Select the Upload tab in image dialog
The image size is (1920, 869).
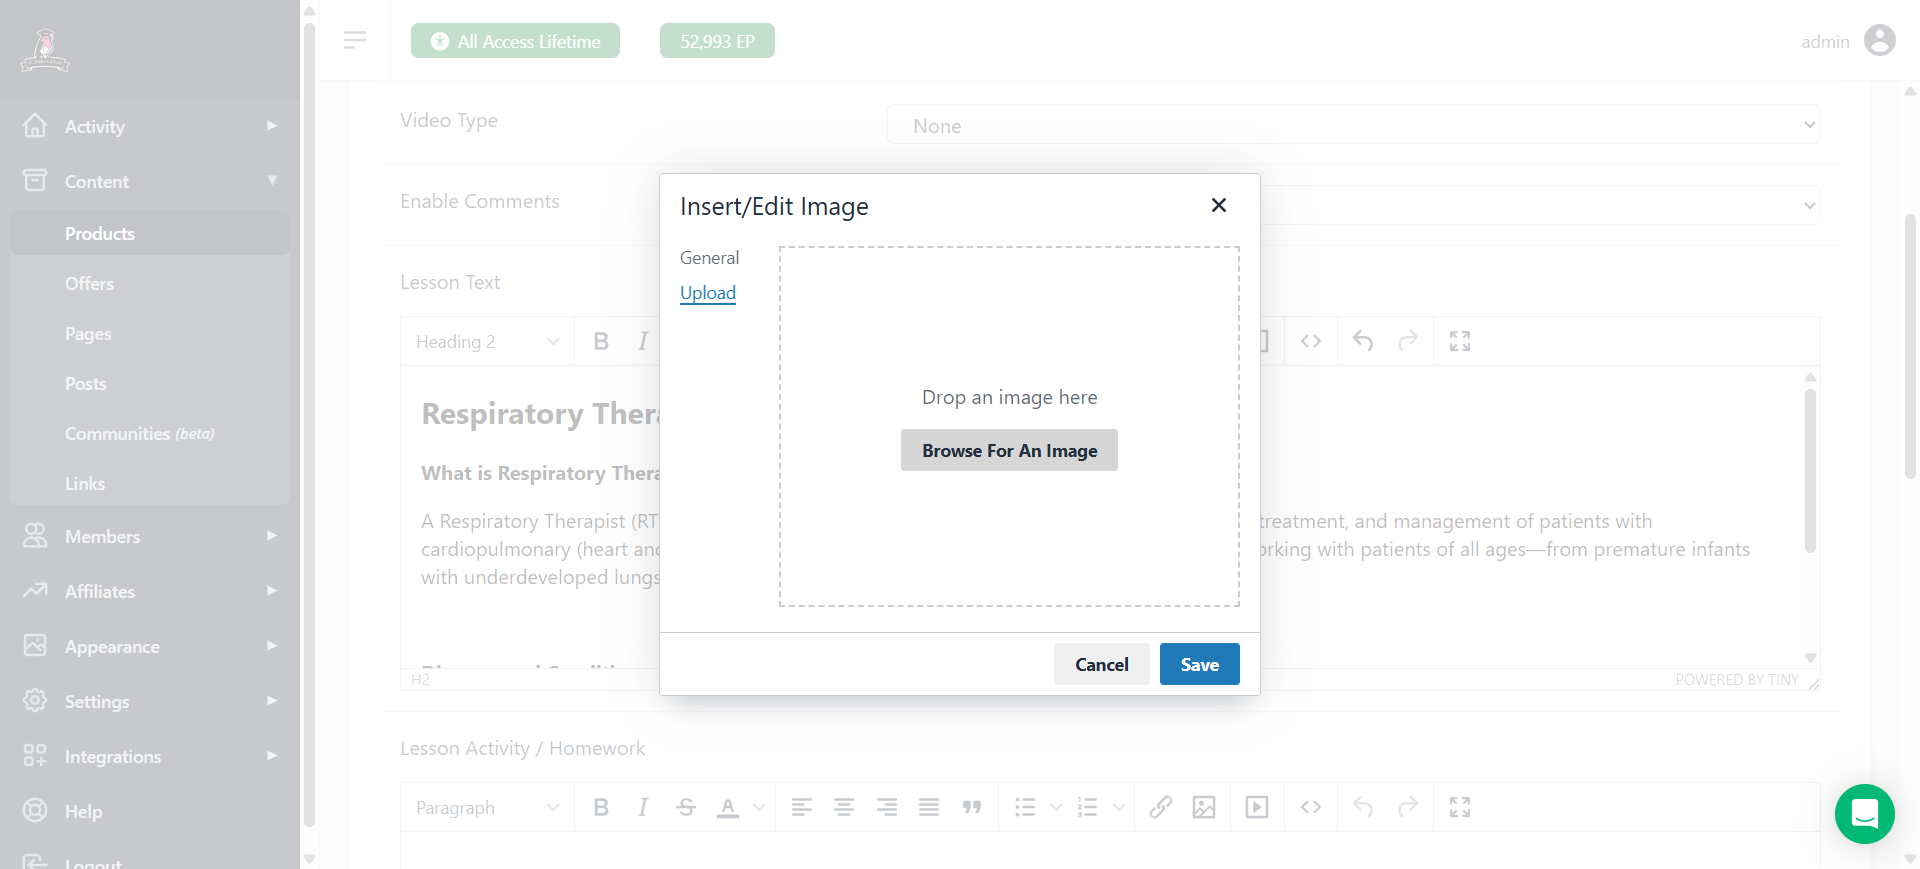707,293
